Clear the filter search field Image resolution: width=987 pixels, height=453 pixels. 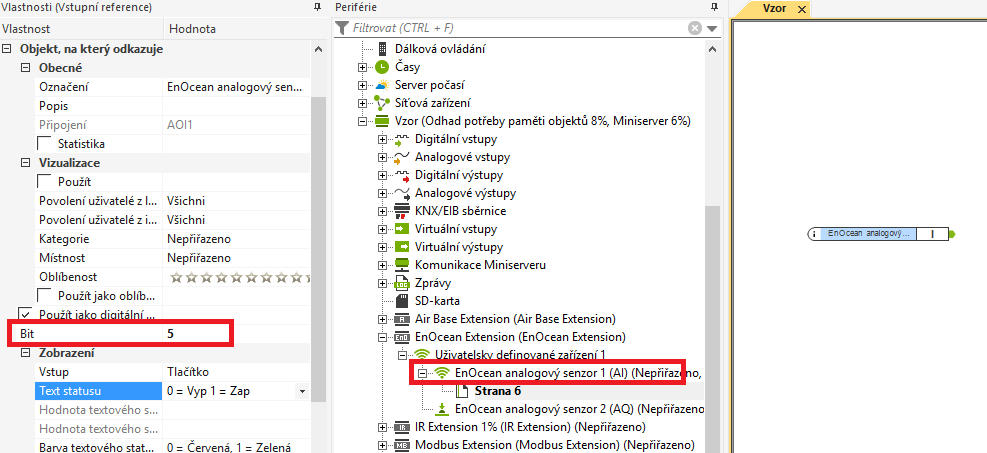point(694,29)
